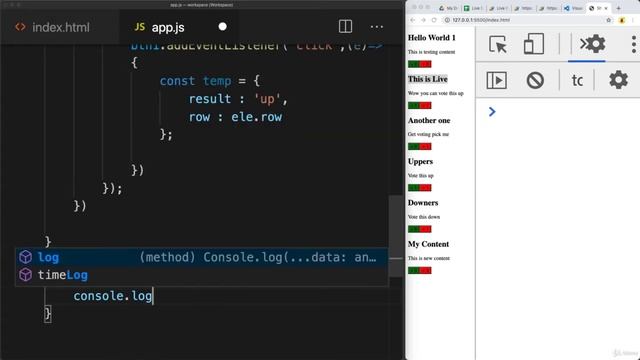This screenshot has width=640, height=360.
Task: Open the DevTools more tabs chevron
Action: (583, 43)
